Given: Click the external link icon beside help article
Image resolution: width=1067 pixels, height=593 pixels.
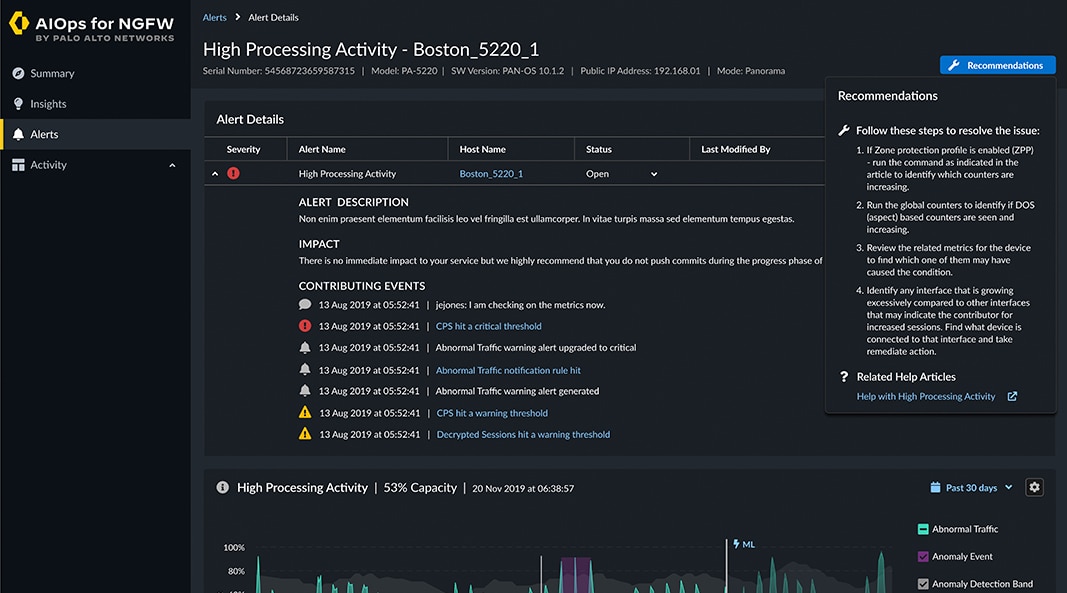Looking at the screenshot, I should pyautogui.click(x=1013, y=396).
